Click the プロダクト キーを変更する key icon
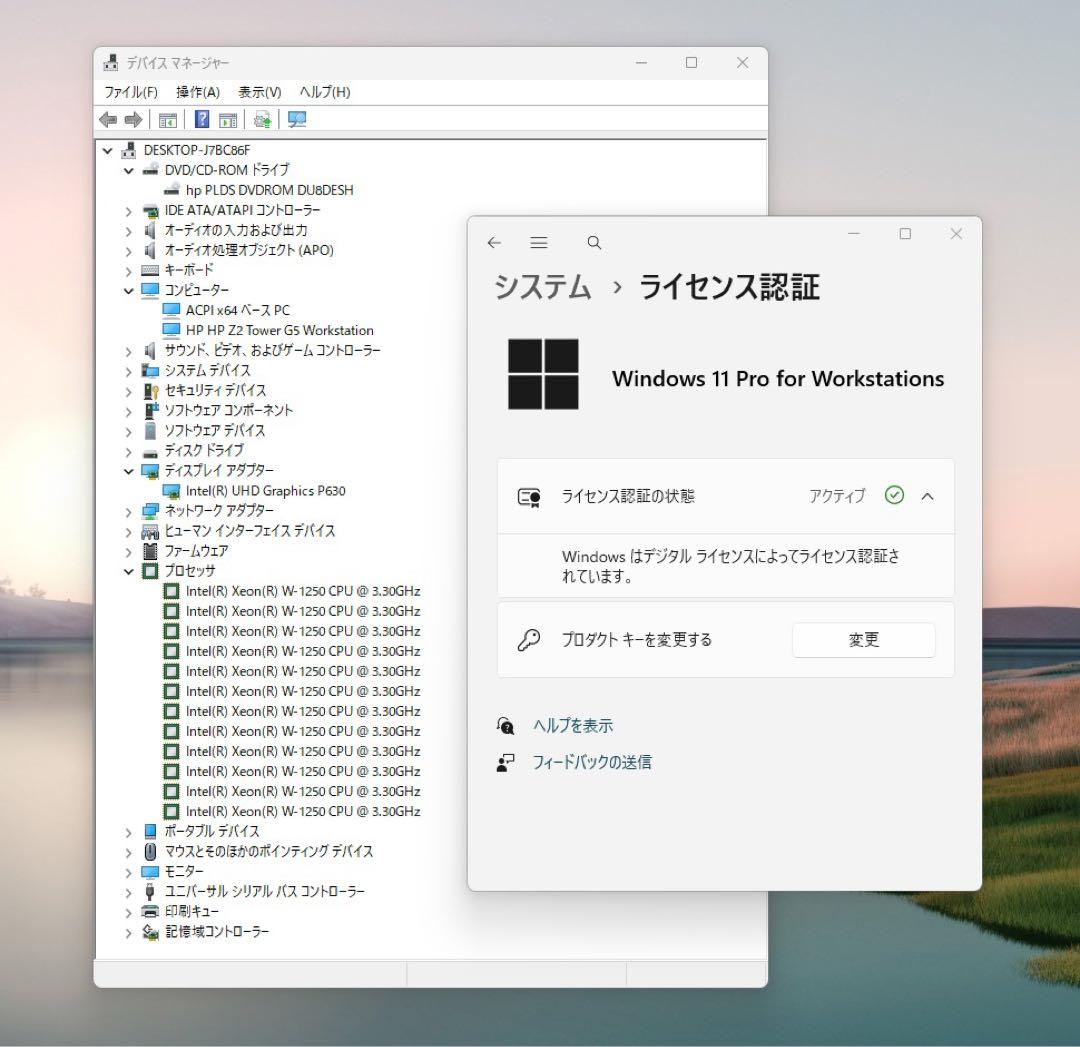Viewport: 1080px width, 1047px height. [529, 640]
